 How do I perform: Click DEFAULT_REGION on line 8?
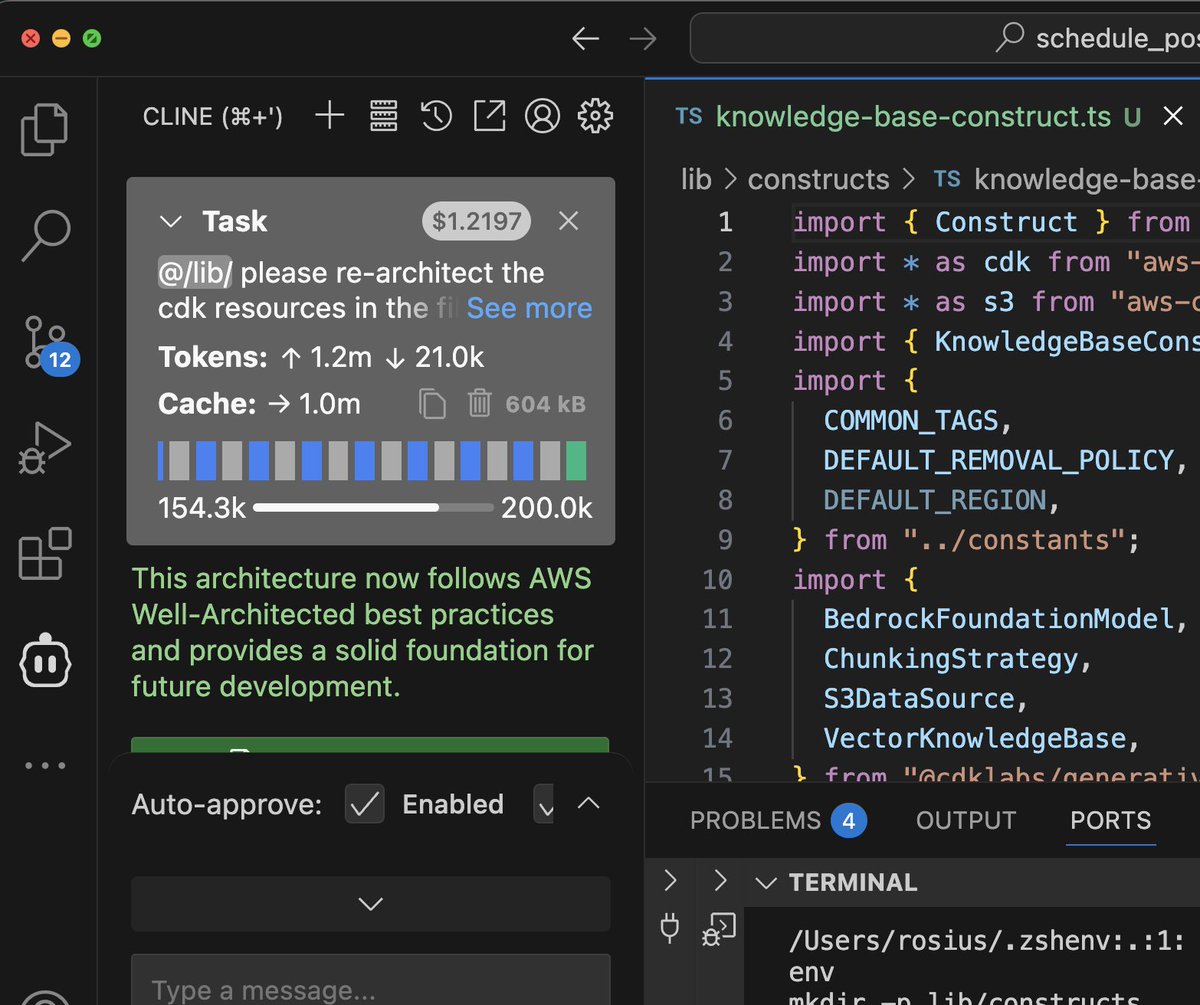tap(934, 500)
